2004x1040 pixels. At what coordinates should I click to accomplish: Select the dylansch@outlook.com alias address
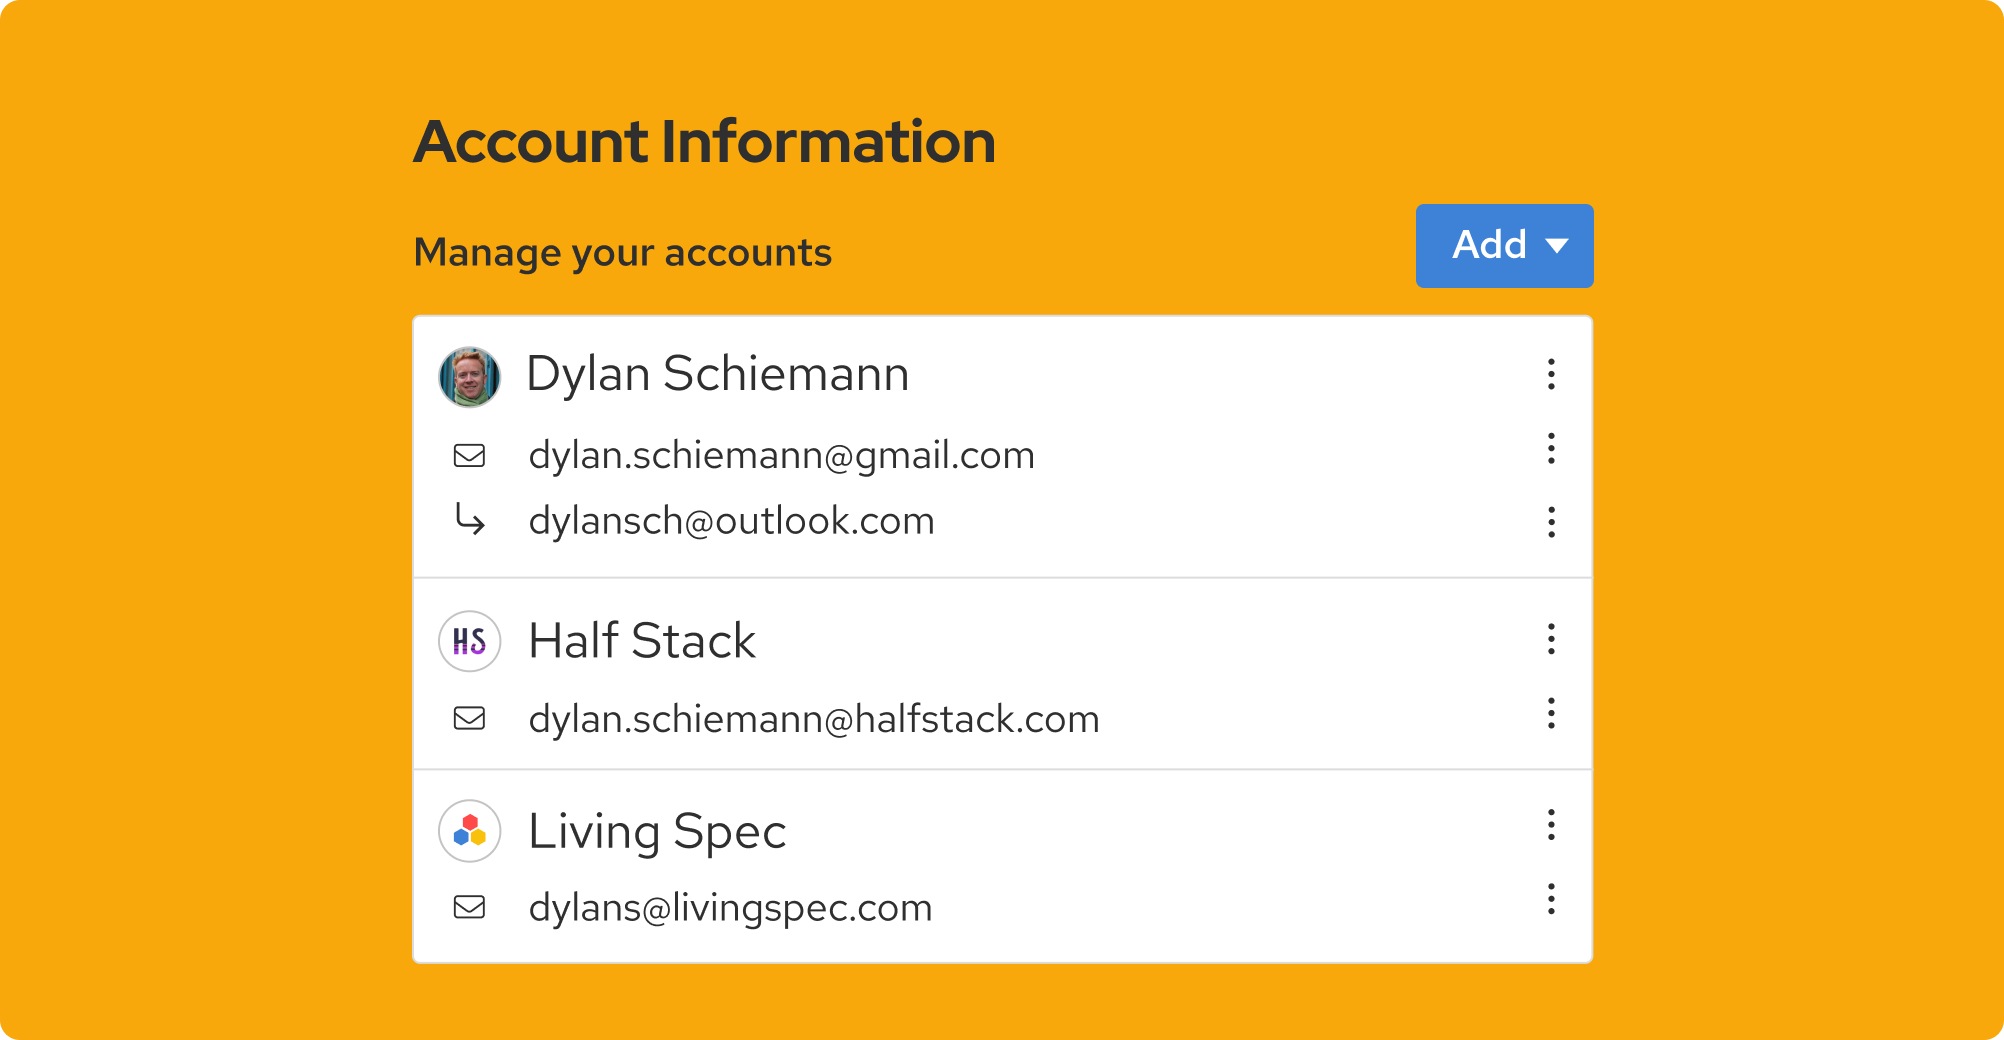[x=731, y=521]
